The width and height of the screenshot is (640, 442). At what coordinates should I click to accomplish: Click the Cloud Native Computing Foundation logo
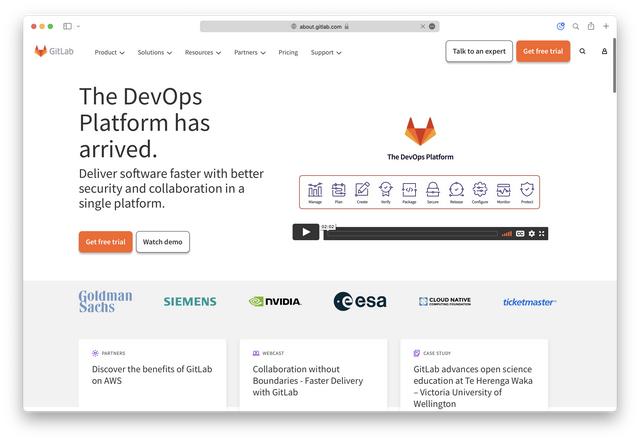pyautogui.click(x=445, y=301)
